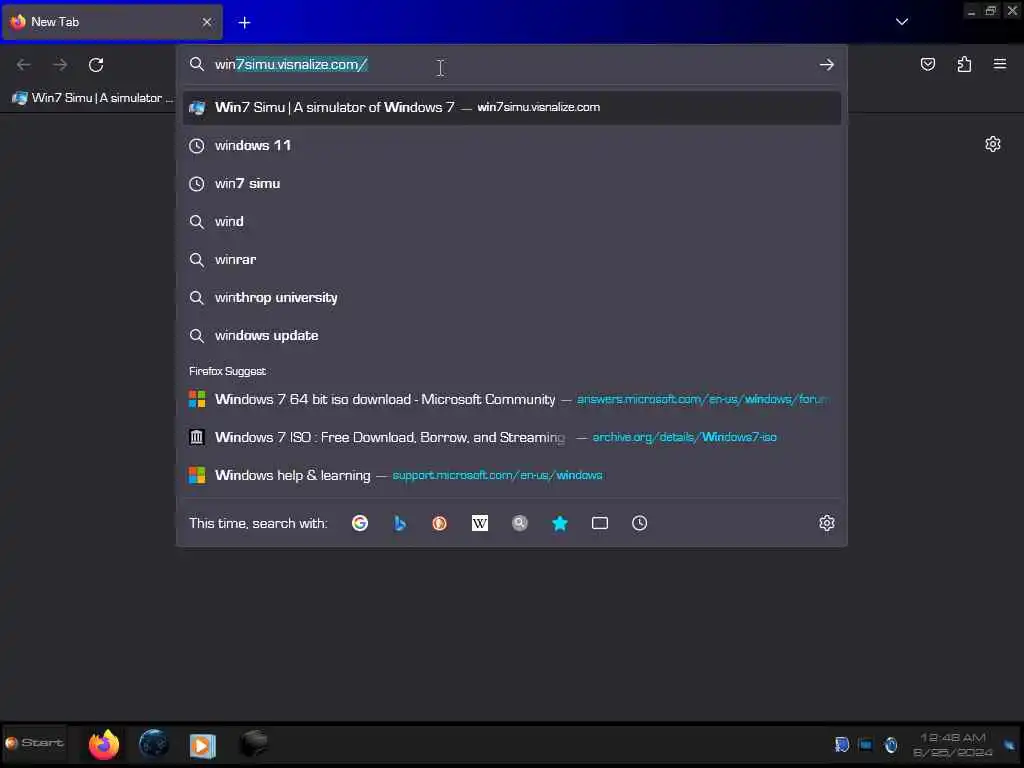1024x768 pixels.
Task: Launch media player from taskbar
Action: tap(202, 745)
